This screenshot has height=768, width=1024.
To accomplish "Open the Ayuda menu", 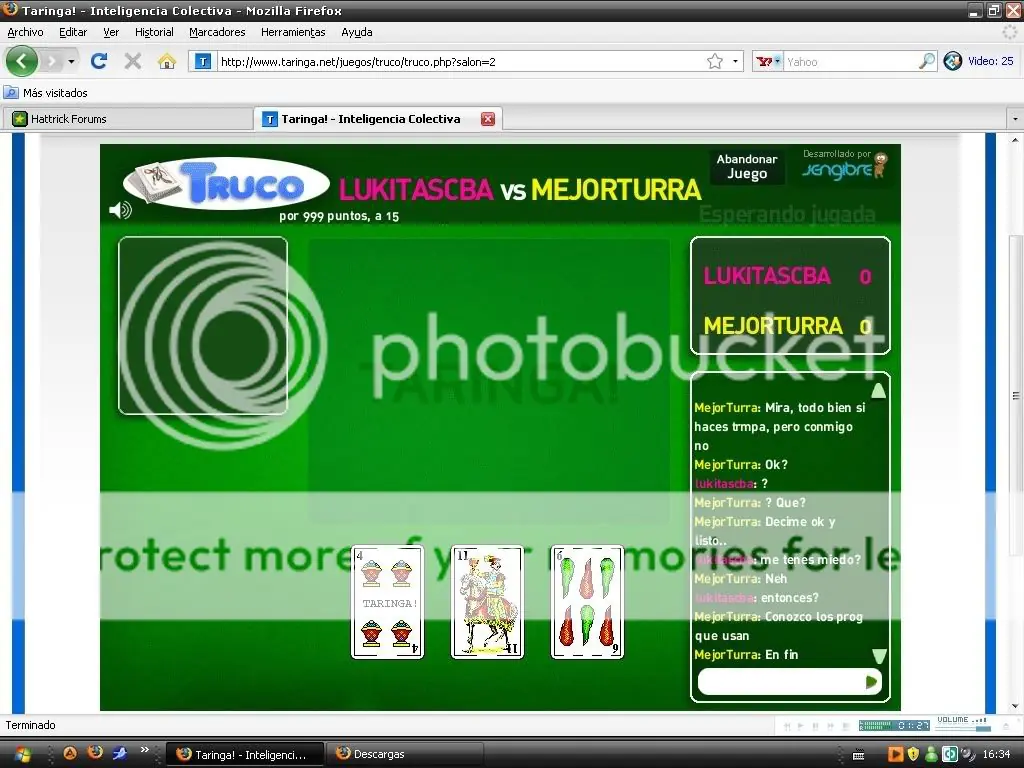I will pos(357,32).
